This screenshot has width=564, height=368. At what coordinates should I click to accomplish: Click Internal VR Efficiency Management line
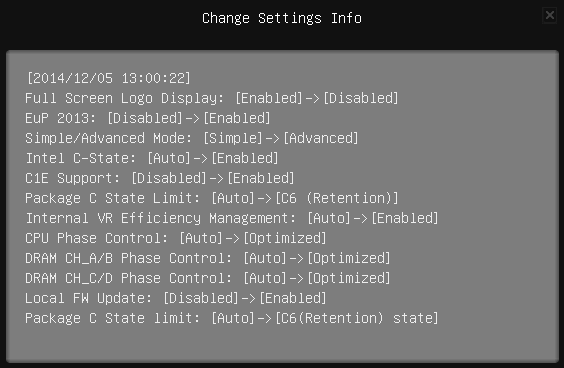click(232, 218)
